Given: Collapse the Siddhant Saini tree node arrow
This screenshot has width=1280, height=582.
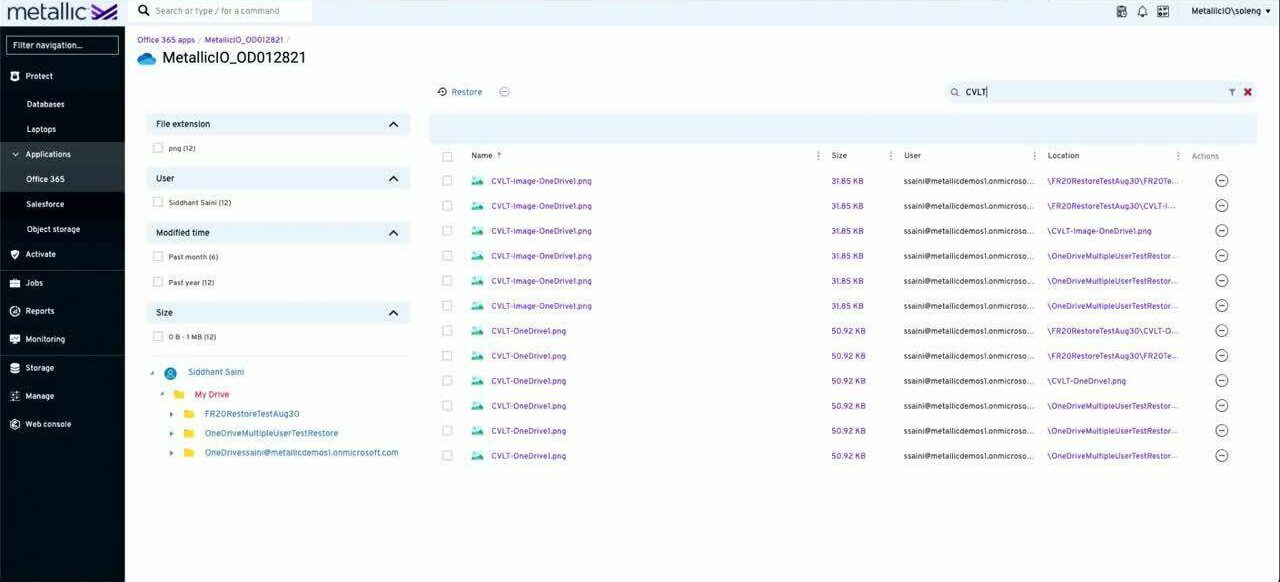Looking at the screenshot, I should pyautogui.click(x=153, y=373).
